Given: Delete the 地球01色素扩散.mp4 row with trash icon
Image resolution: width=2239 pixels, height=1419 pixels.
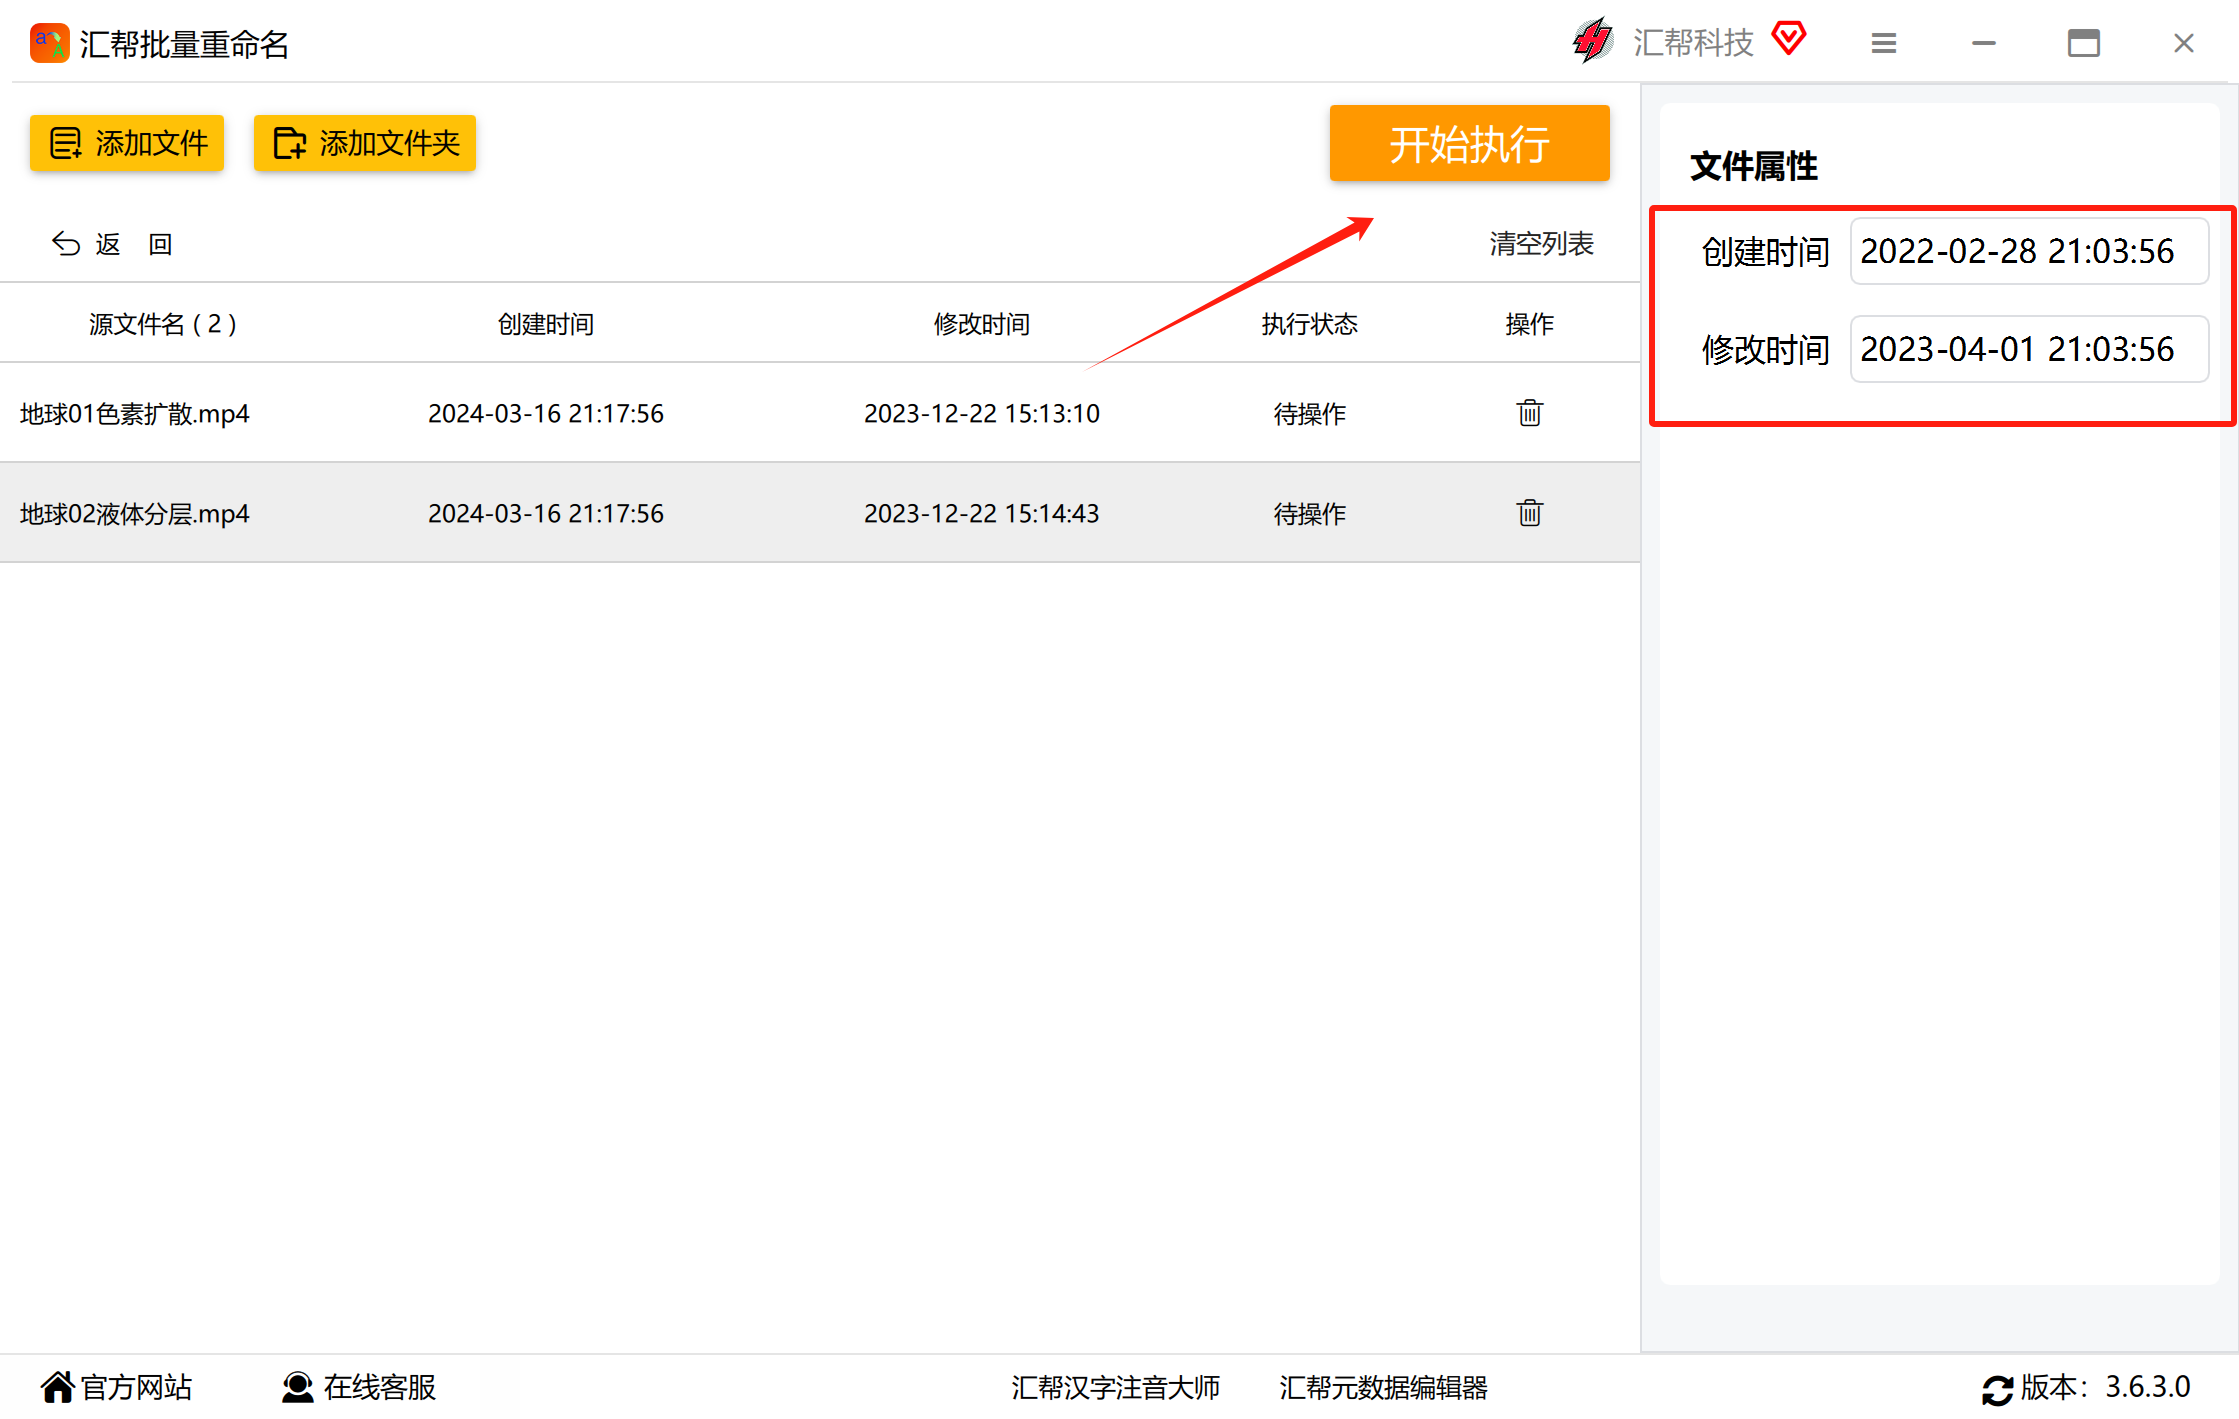Looking at the screenshot, I should click(x=1529, y=413).
